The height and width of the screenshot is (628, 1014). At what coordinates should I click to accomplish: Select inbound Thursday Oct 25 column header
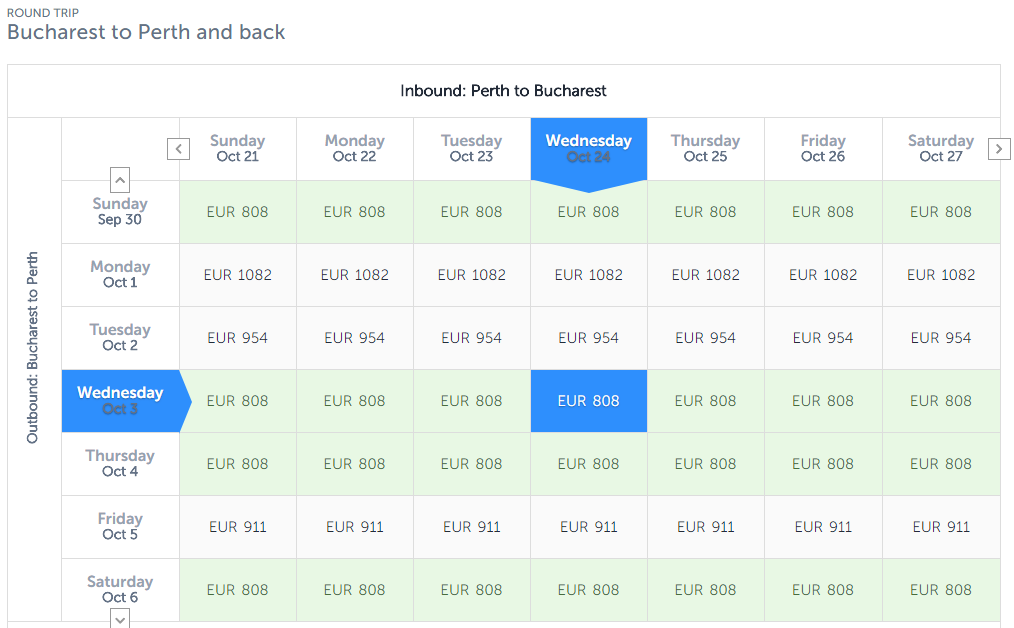tap(706, 149)
